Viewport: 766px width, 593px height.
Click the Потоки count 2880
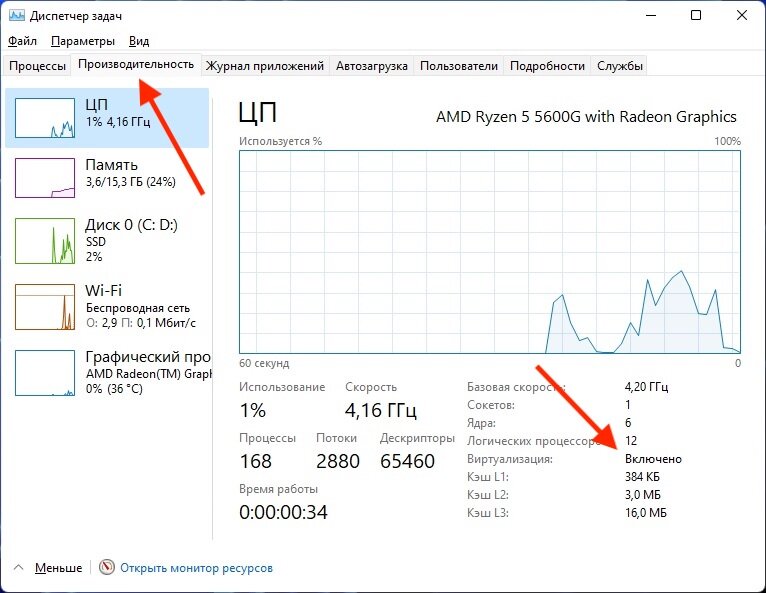[338, 461]
